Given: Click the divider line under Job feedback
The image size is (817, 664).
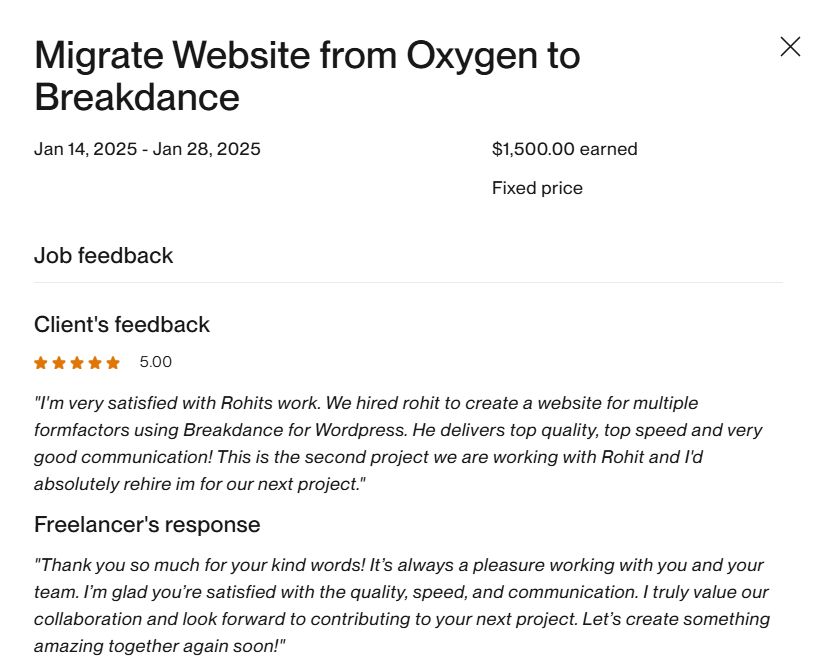Looking at the screenshot, I should (x=408, y=282).
